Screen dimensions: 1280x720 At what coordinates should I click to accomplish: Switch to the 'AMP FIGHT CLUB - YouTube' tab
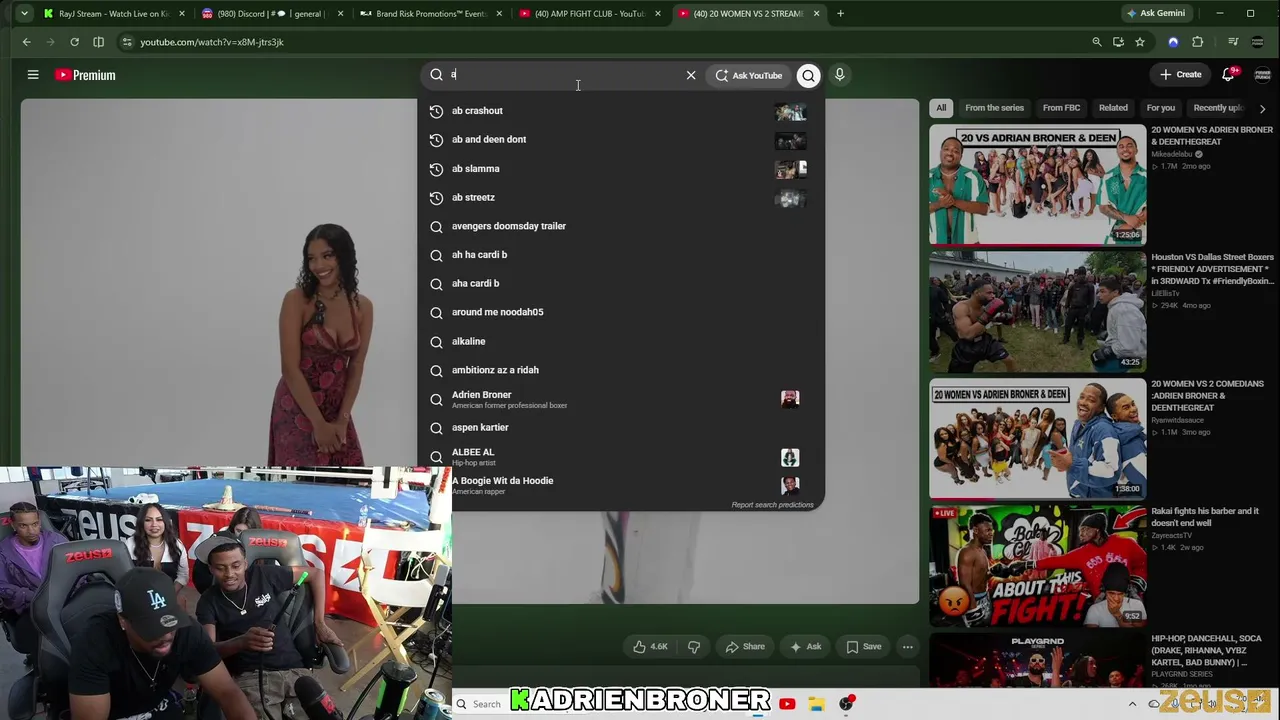(x=589, y=14)
